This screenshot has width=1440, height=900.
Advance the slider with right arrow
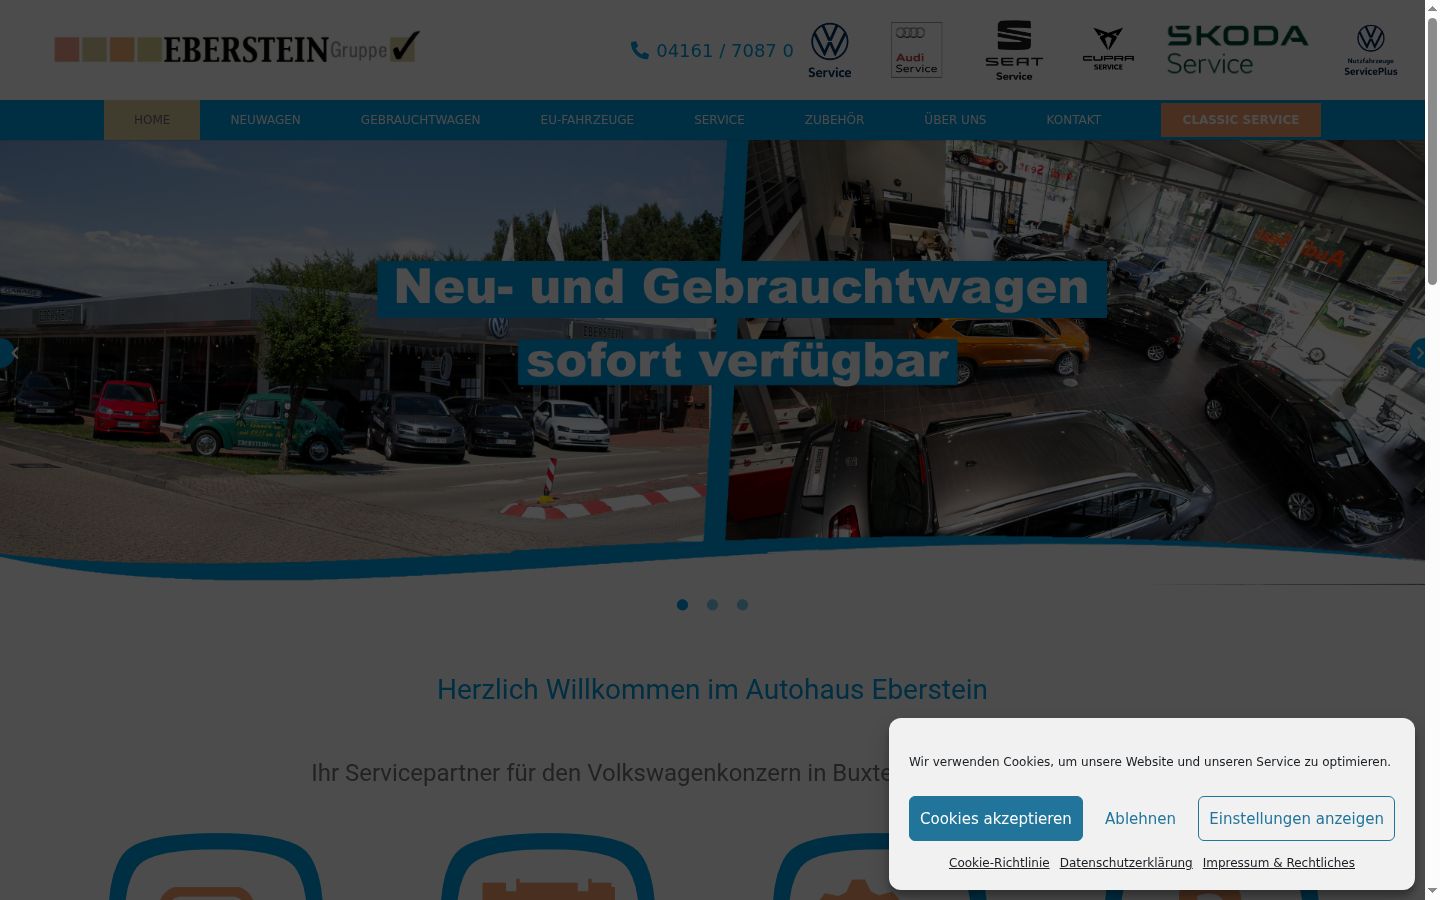pos(1417,353)
